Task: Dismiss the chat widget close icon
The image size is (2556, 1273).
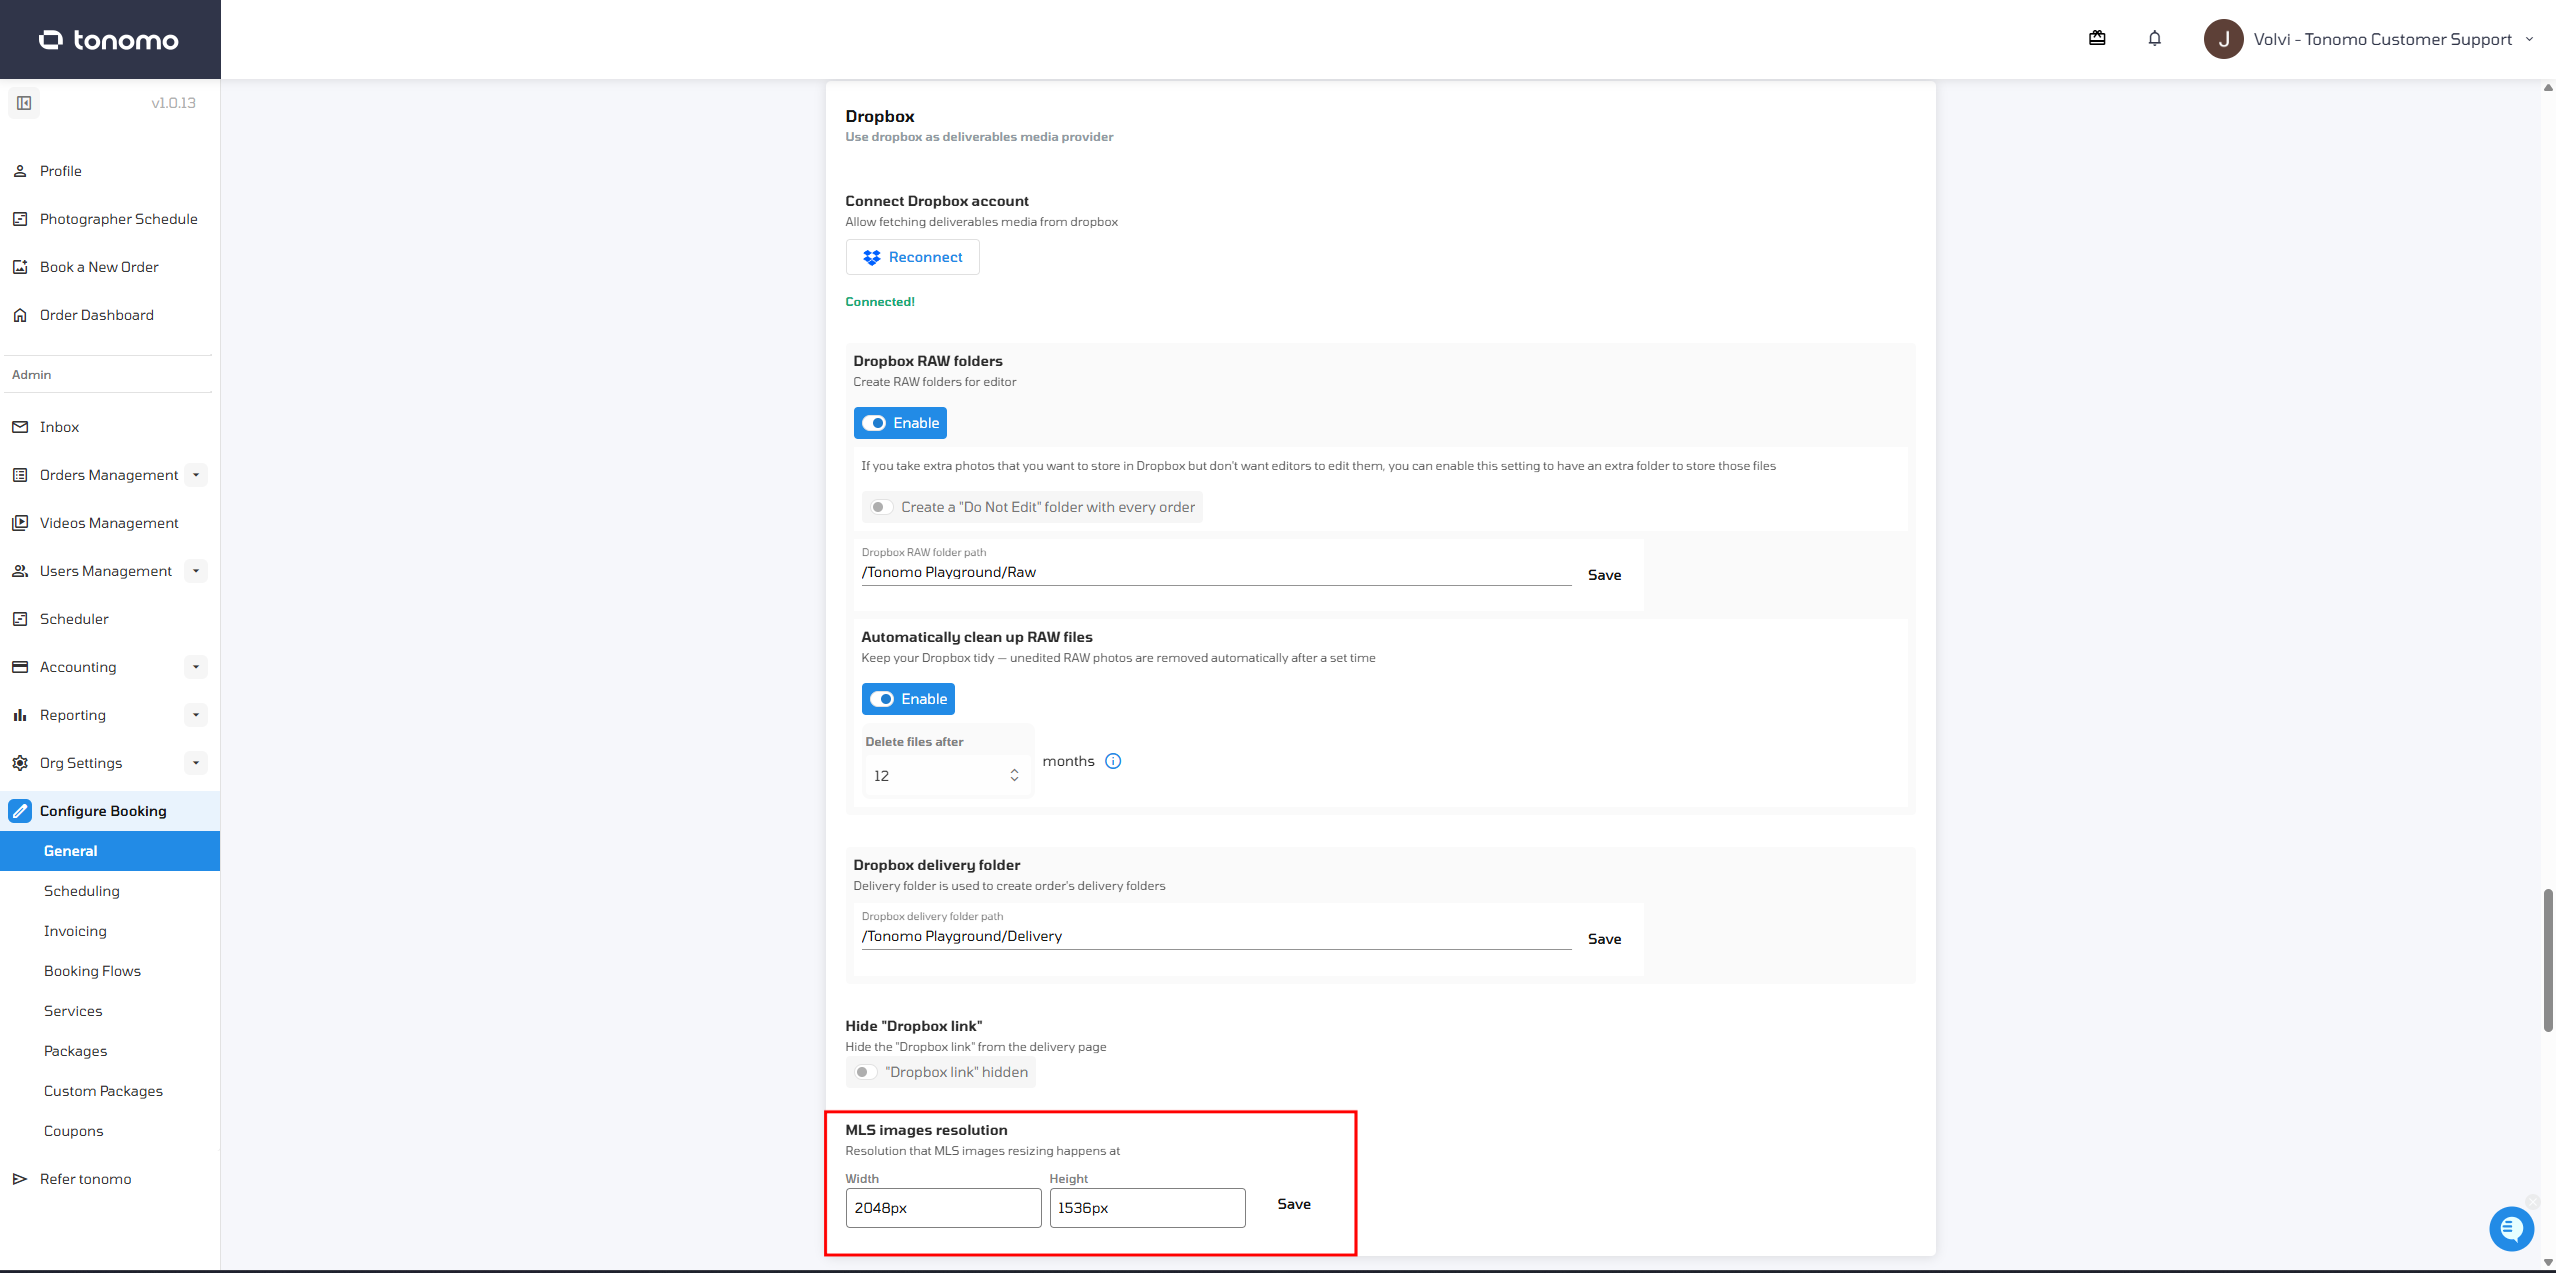Action: 2532,1201
